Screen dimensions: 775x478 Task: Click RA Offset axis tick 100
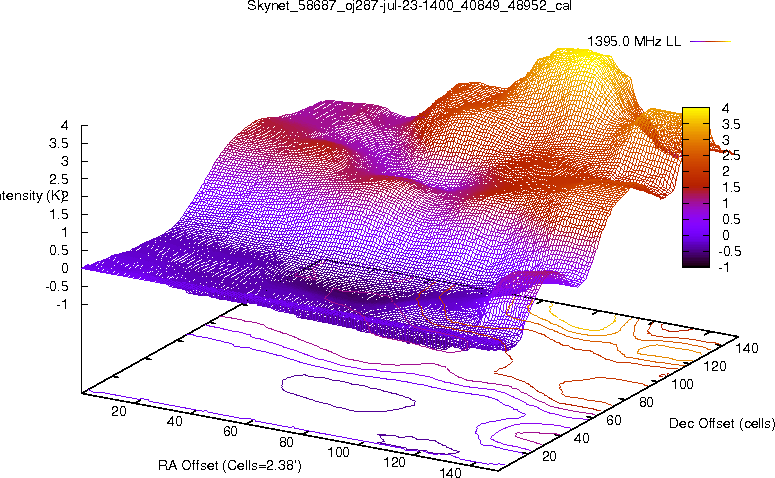click(x=339, y=452)
